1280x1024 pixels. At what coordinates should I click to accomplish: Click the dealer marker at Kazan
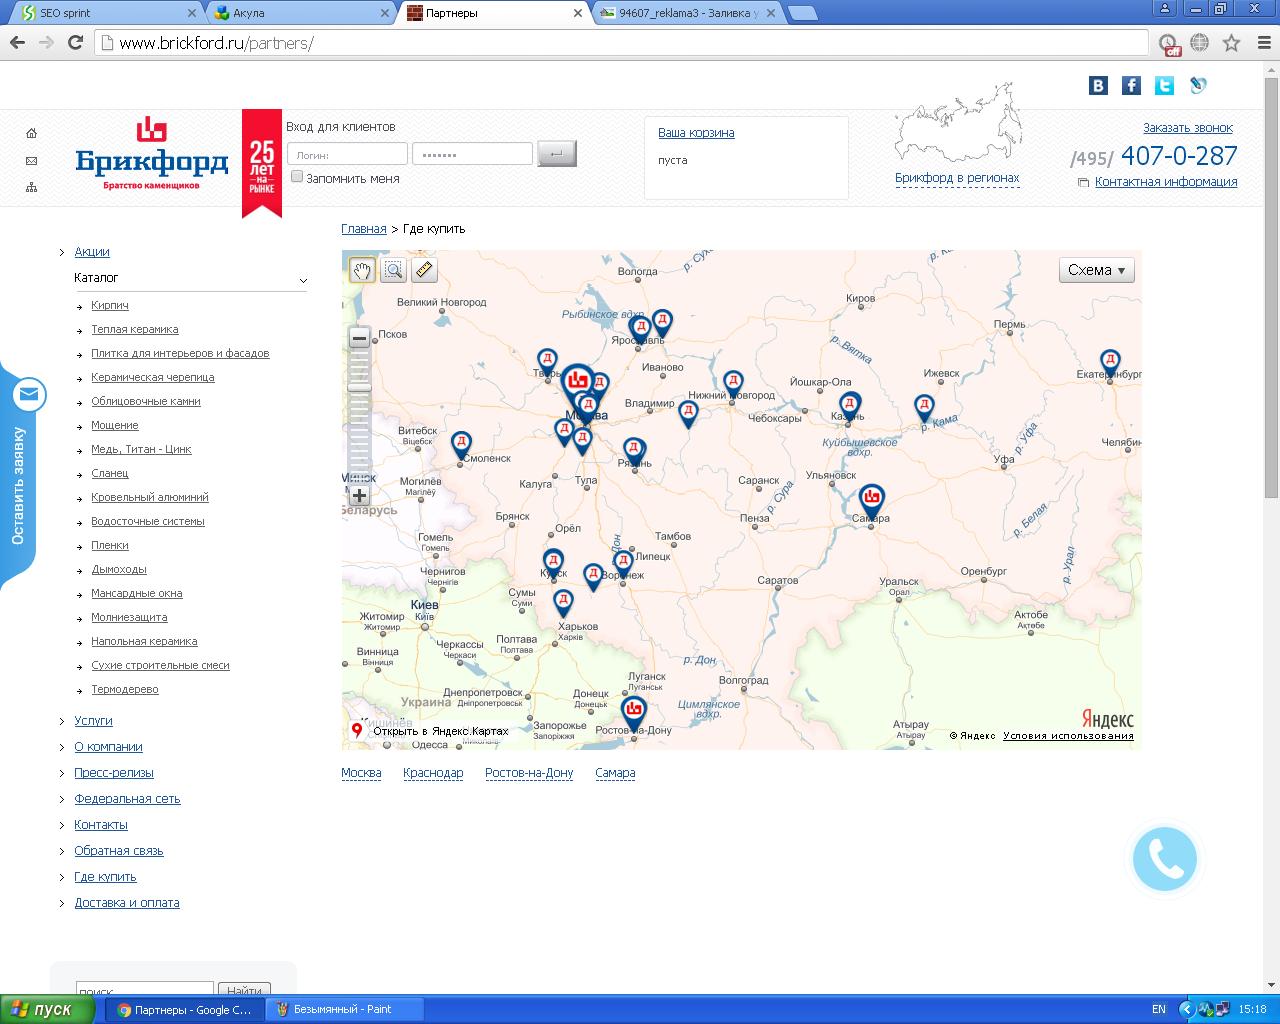coord(849,407)
